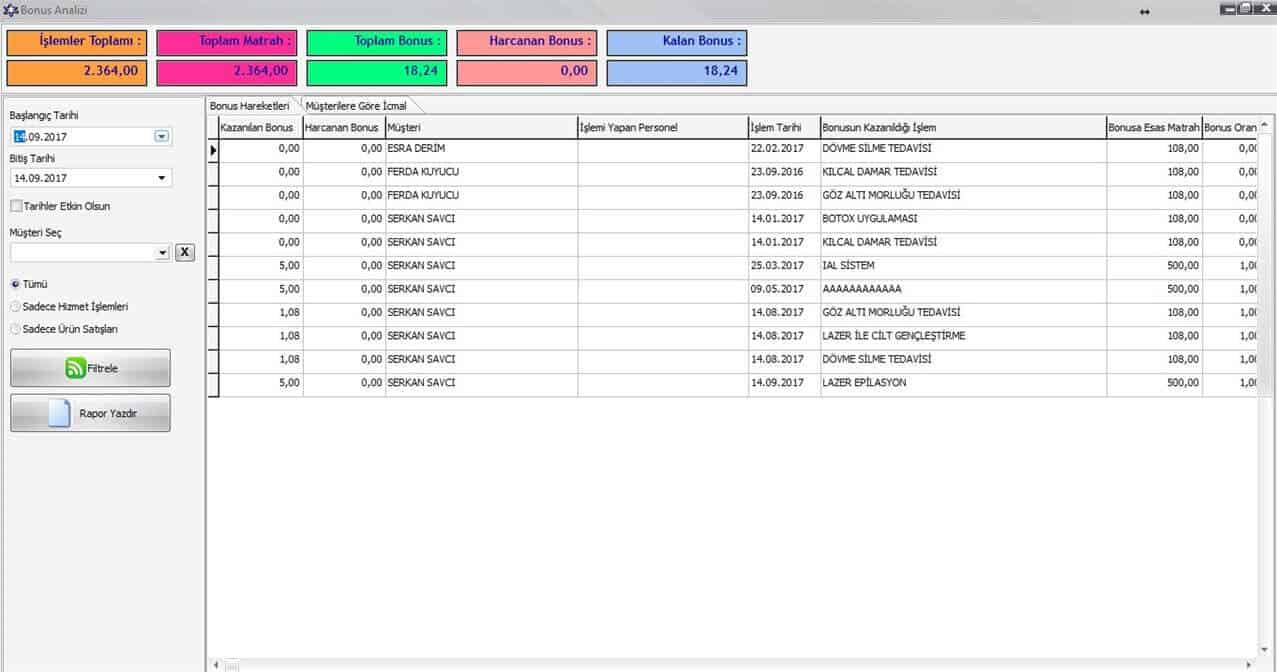Enable the Tarihler Etkin Olsun checkbox

[x=16, y=206]
